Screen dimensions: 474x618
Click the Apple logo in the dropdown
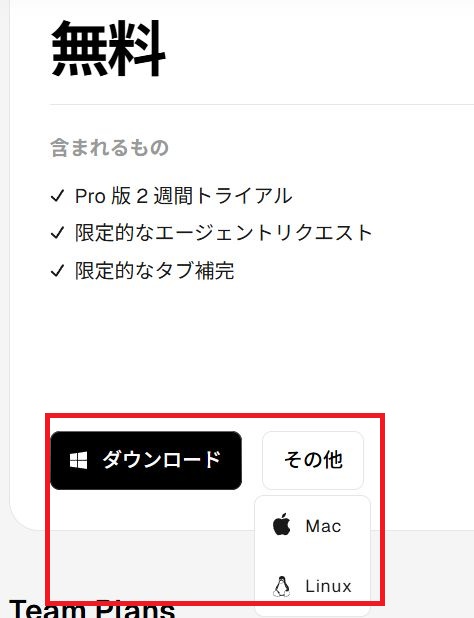click(x=282, y=525)
